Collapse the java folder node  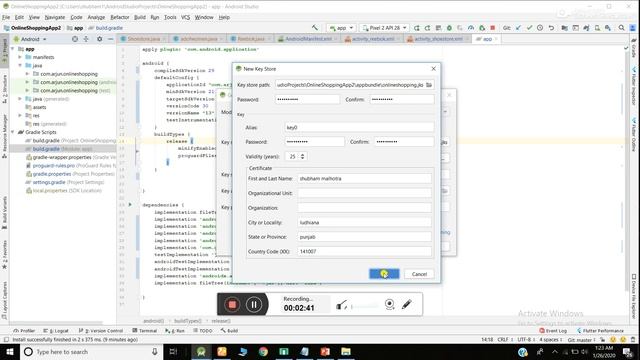tap(20, 65)
